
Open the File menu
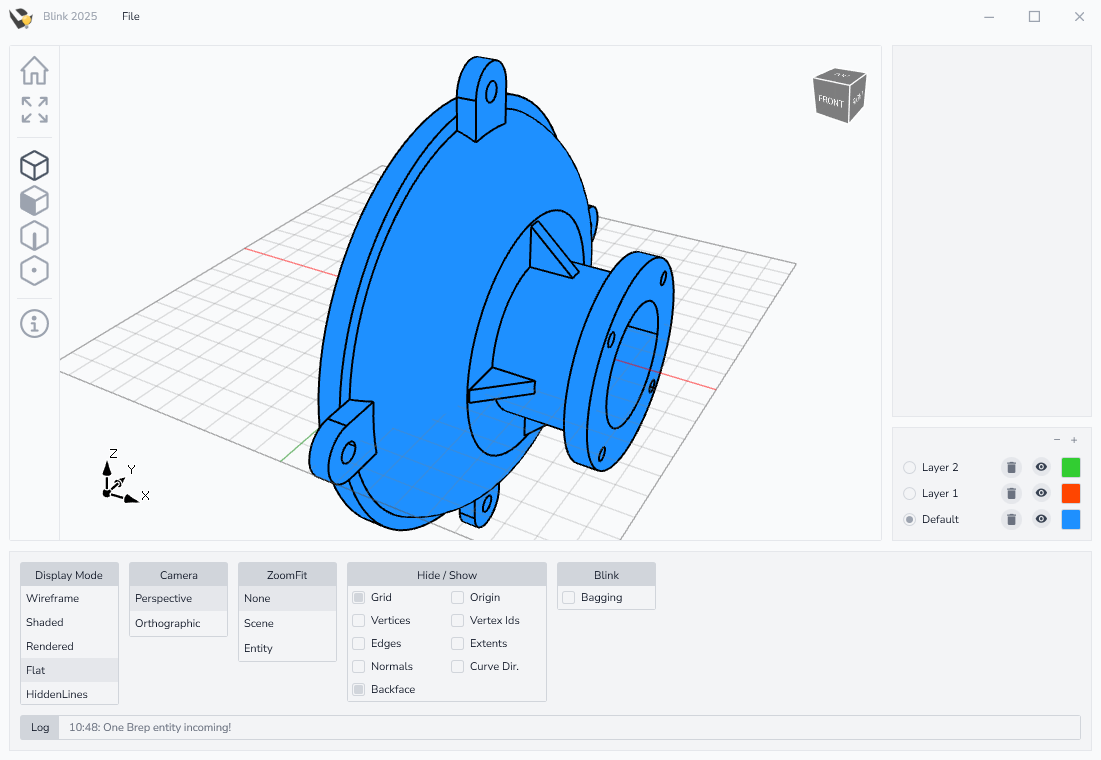131,16
